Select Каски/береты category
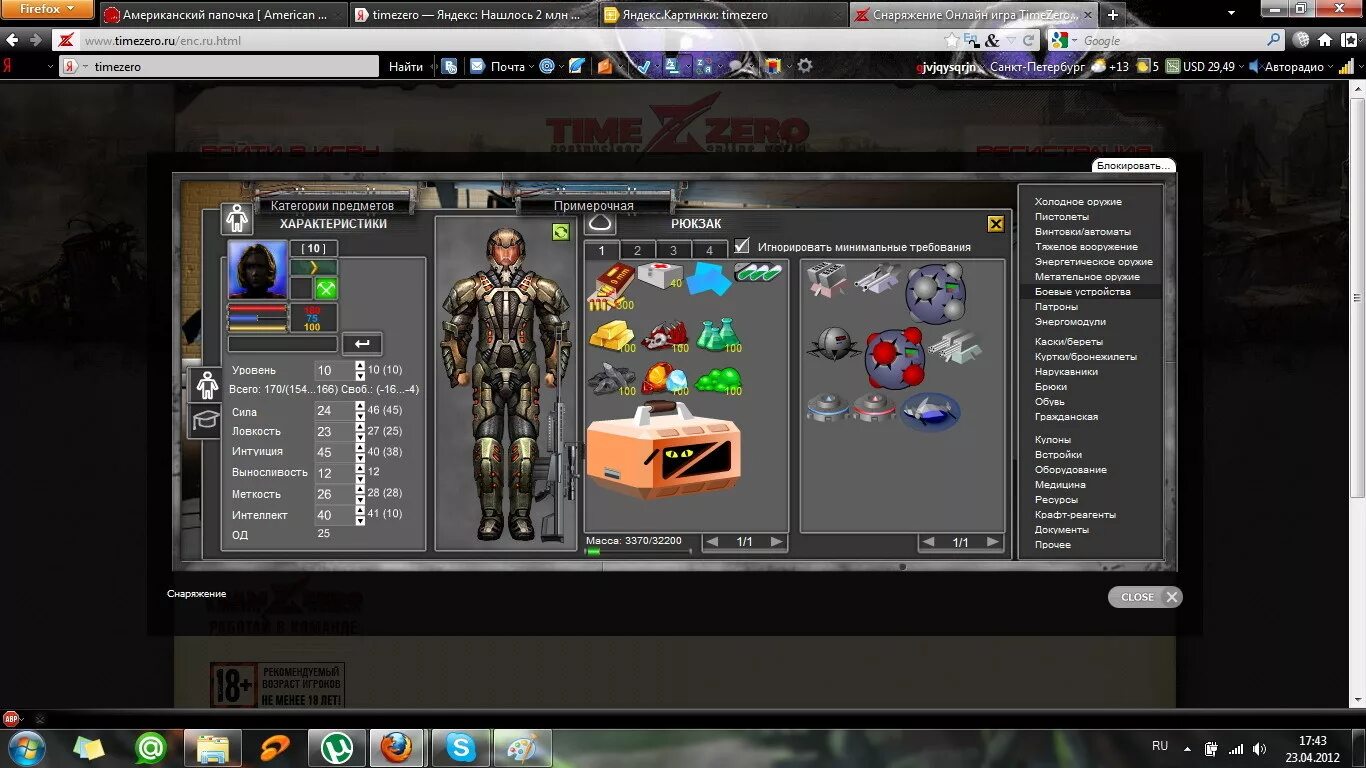The height and width of the screenshot is (768, 1366). 1069,342
